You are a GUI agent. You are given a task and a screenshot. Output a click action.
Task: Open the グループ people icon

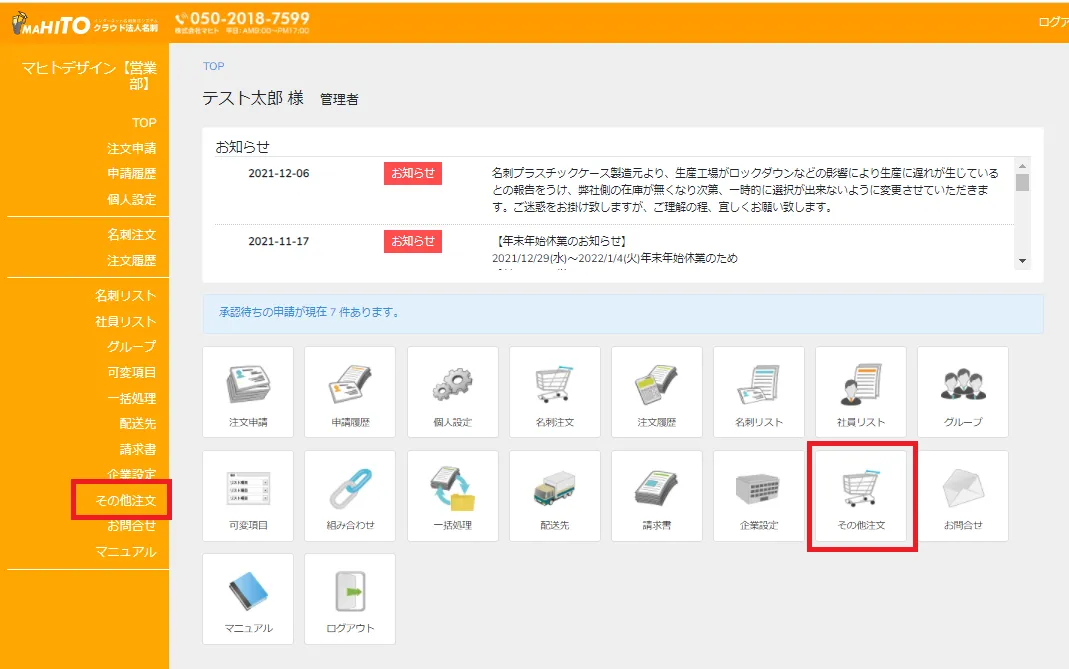962,385
